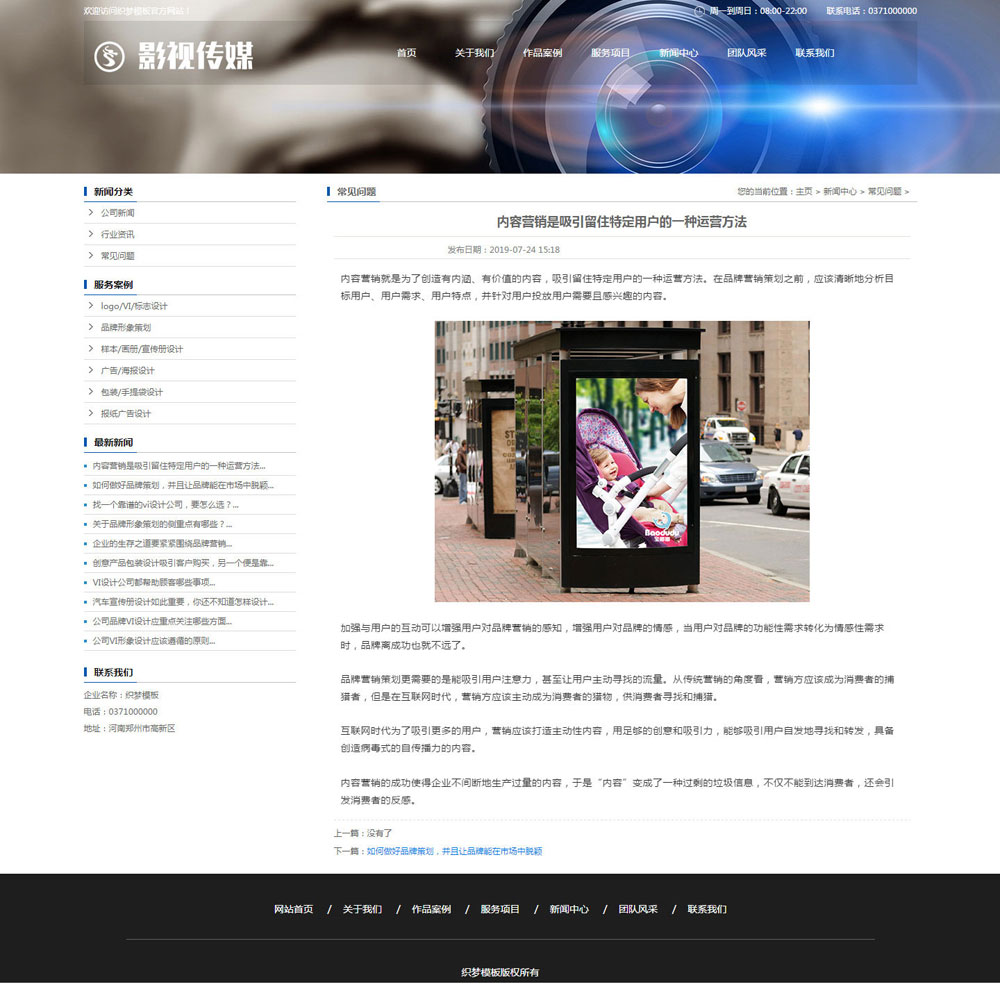Go to 关于我们 in the top navigation
This screenshot has width=1000, height=989.
click(x=474, y=53)
